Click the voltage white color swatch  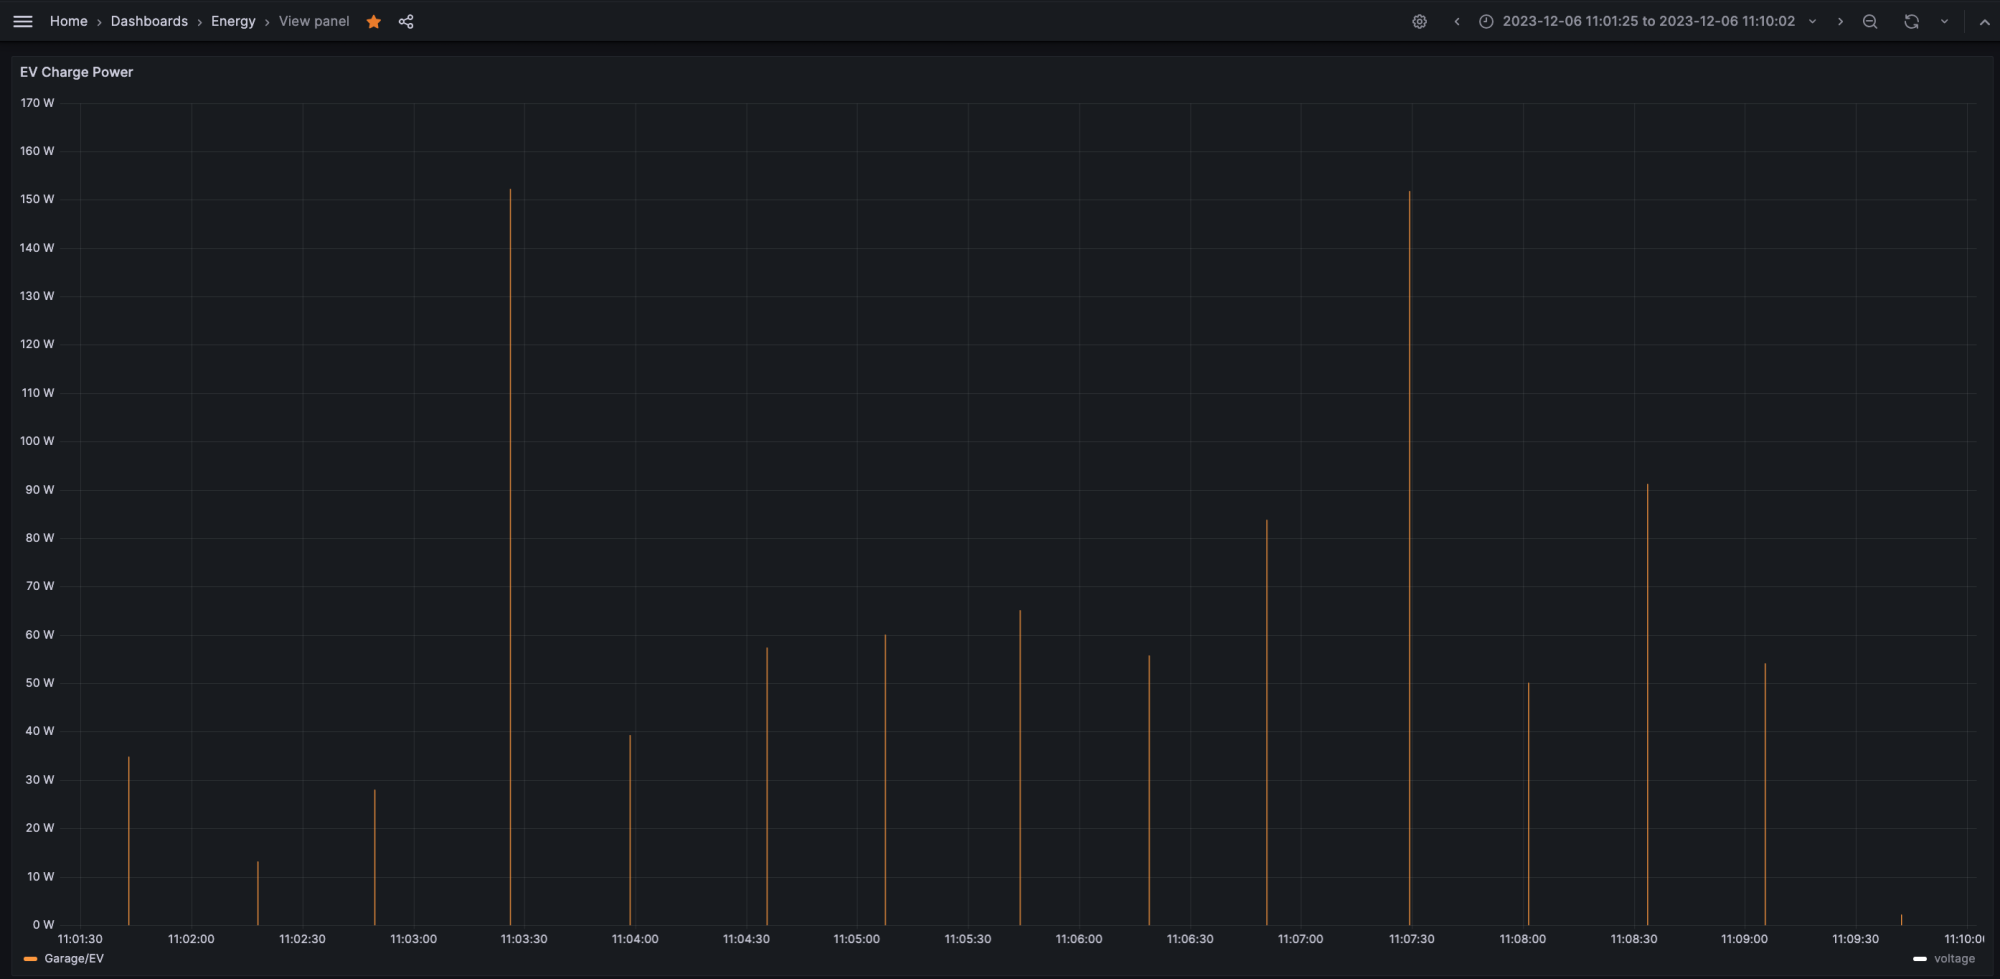pyautogui.click(x=1919, y=959)
